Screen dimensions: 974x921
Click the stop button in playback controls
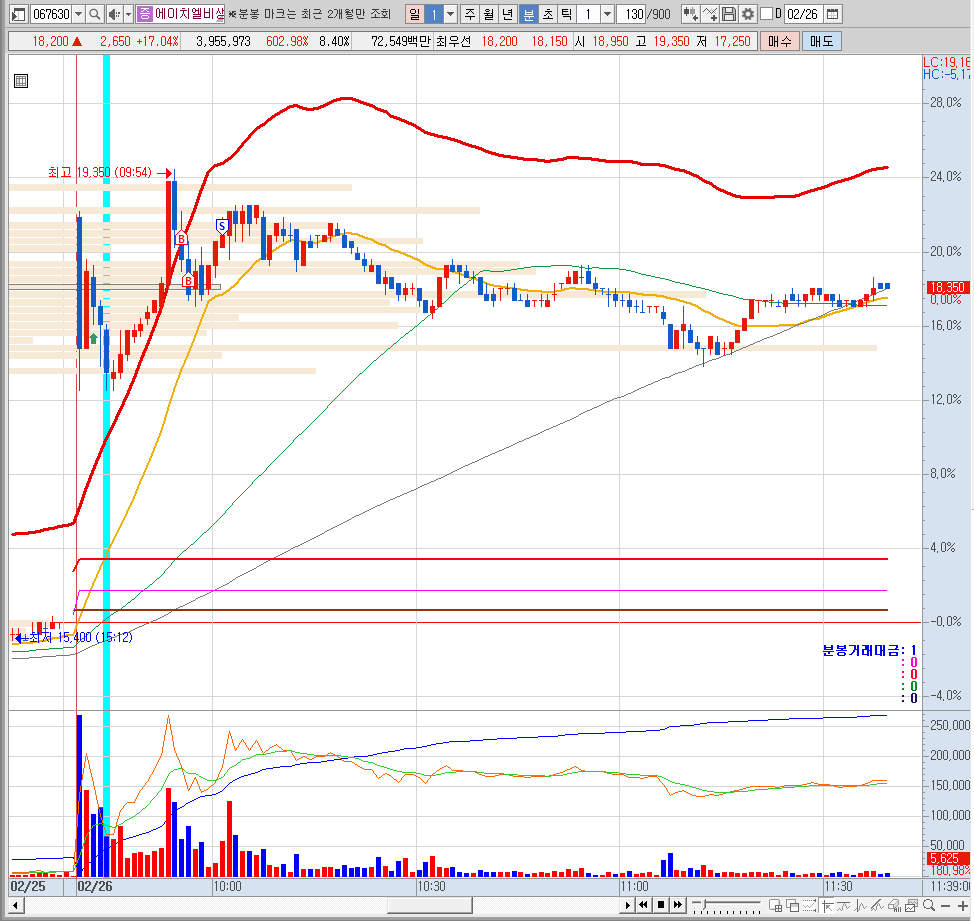point(661,905)
